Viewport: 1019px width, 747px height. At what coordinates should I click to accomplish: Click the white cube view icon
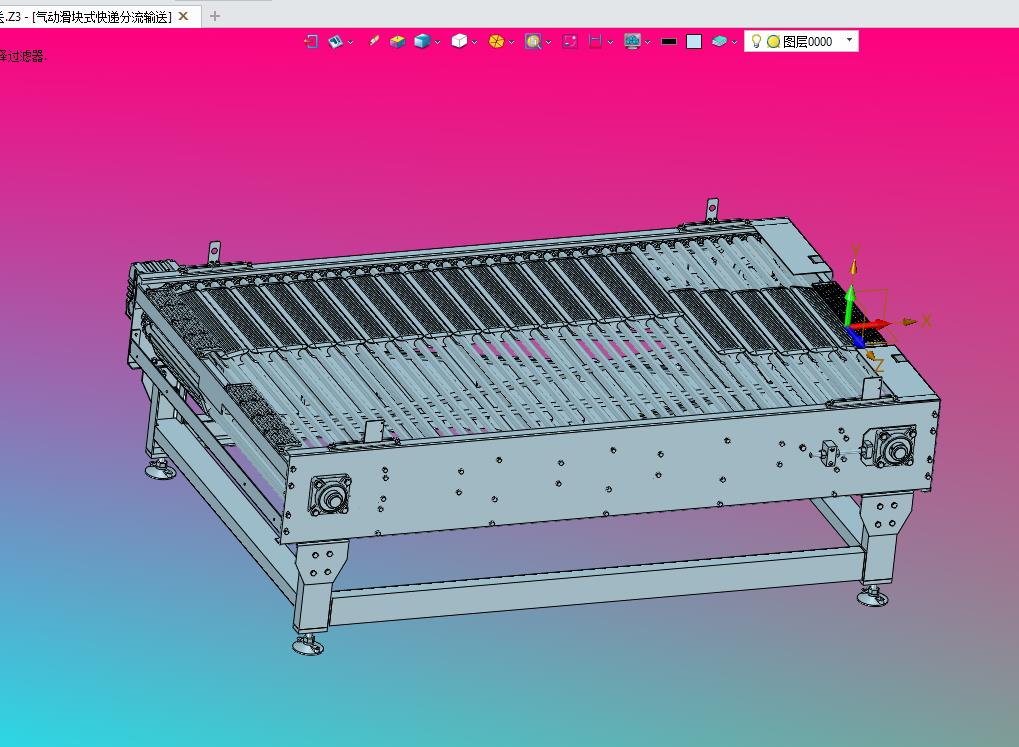(459, 42)
